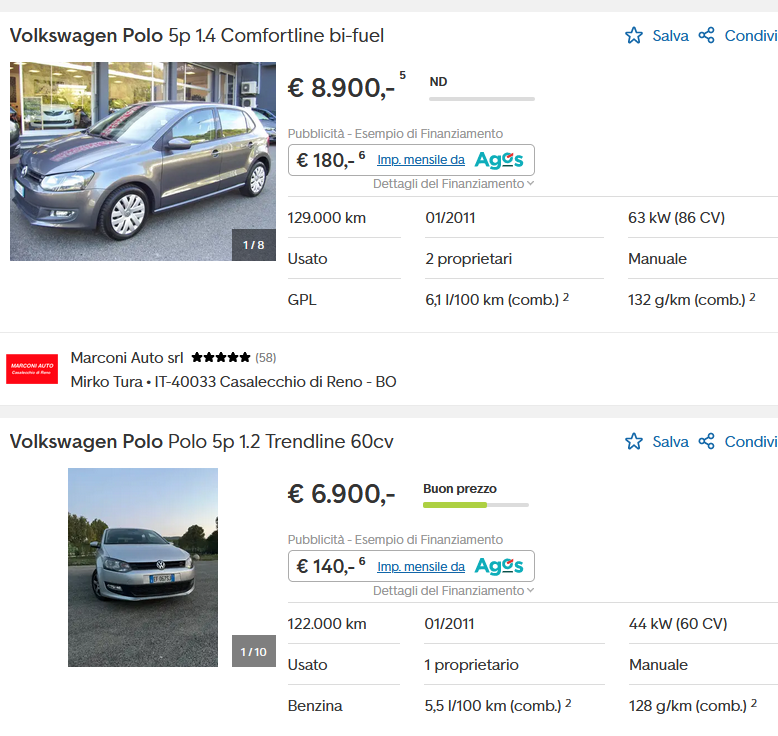Click the Agos logo beside € 140 rate
The width and height of the screenshot is (778, 736).
pyautogui.click(x=498, y=566)
